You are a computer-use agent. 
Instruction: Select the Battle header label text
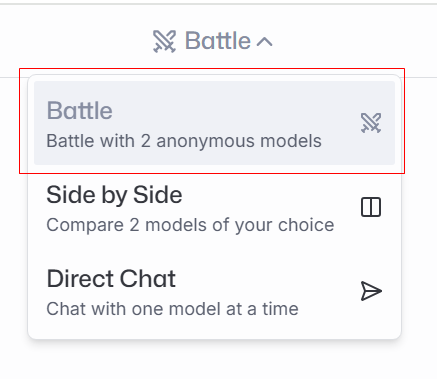[218, 41]
